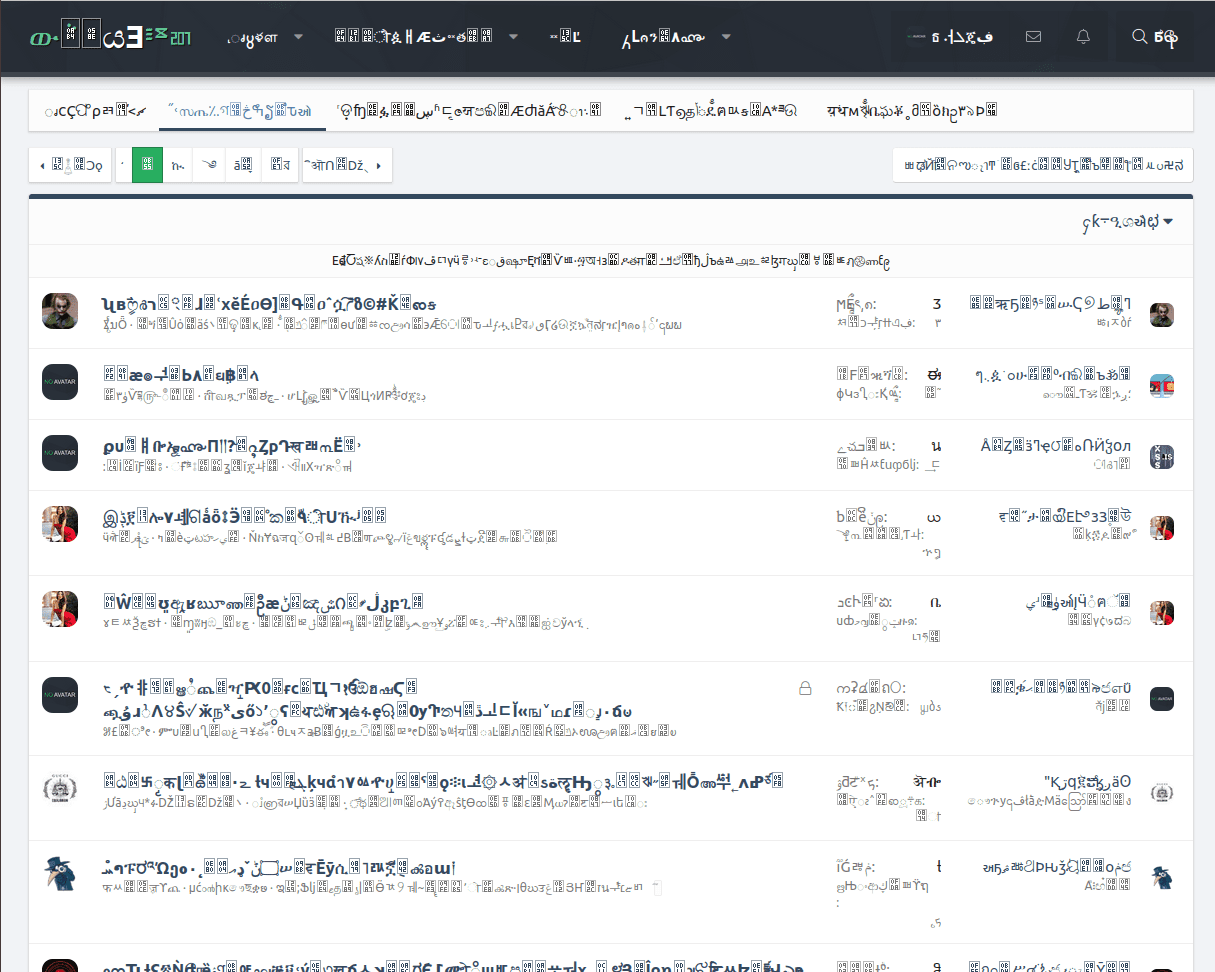This screenshot has width=1215, height=972.
Task: Click the starter's NO AVATAR placeholder on the locked thread
Action: (x=60, y=695)
